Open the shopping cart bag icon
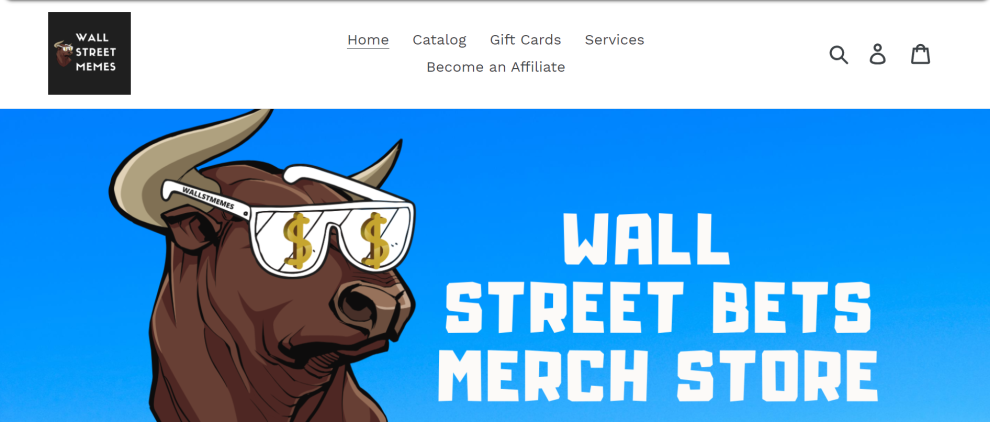The width and height of the screenshot is (990, 422). click(x=921, y=54)
